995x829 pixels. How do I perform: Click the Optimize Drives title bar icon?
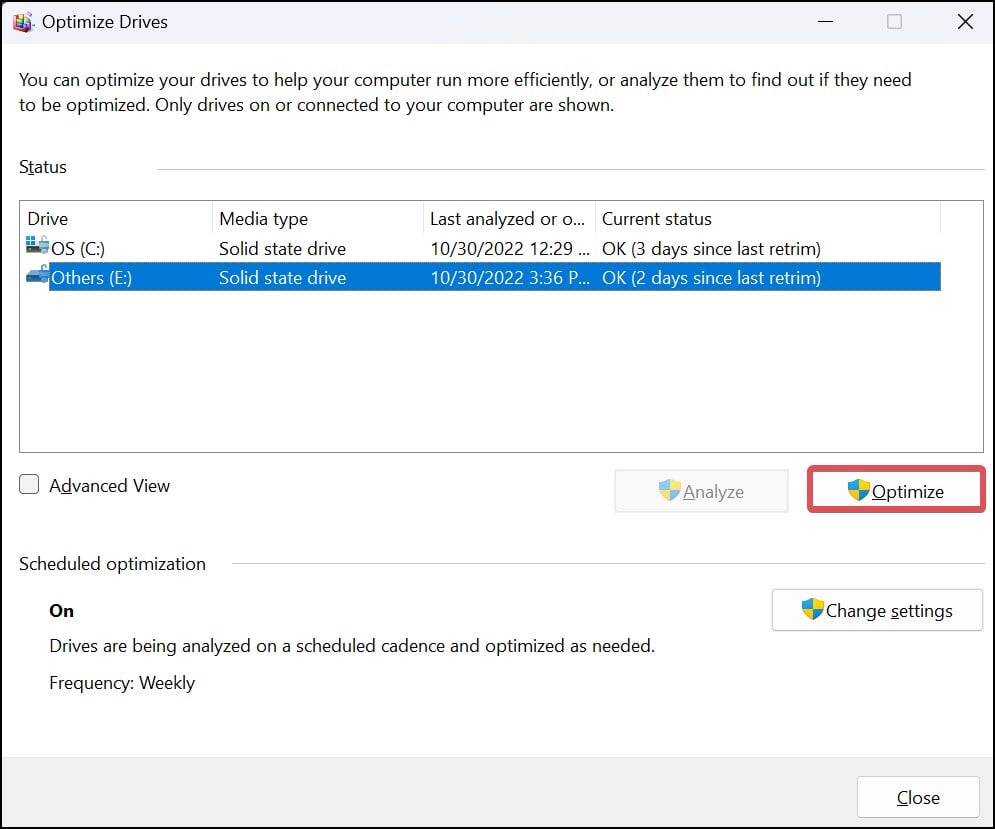[x=22, y=22]
